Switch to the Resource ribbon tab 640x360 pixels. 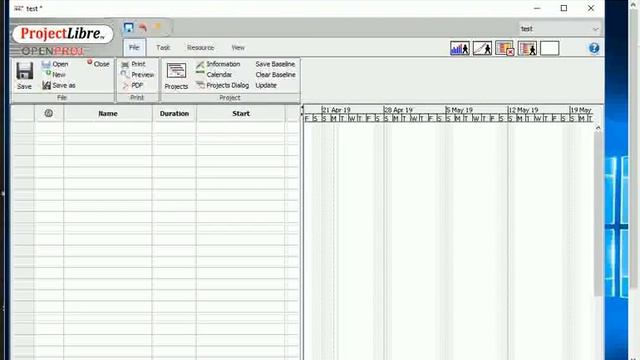click(x=200, y=48)
